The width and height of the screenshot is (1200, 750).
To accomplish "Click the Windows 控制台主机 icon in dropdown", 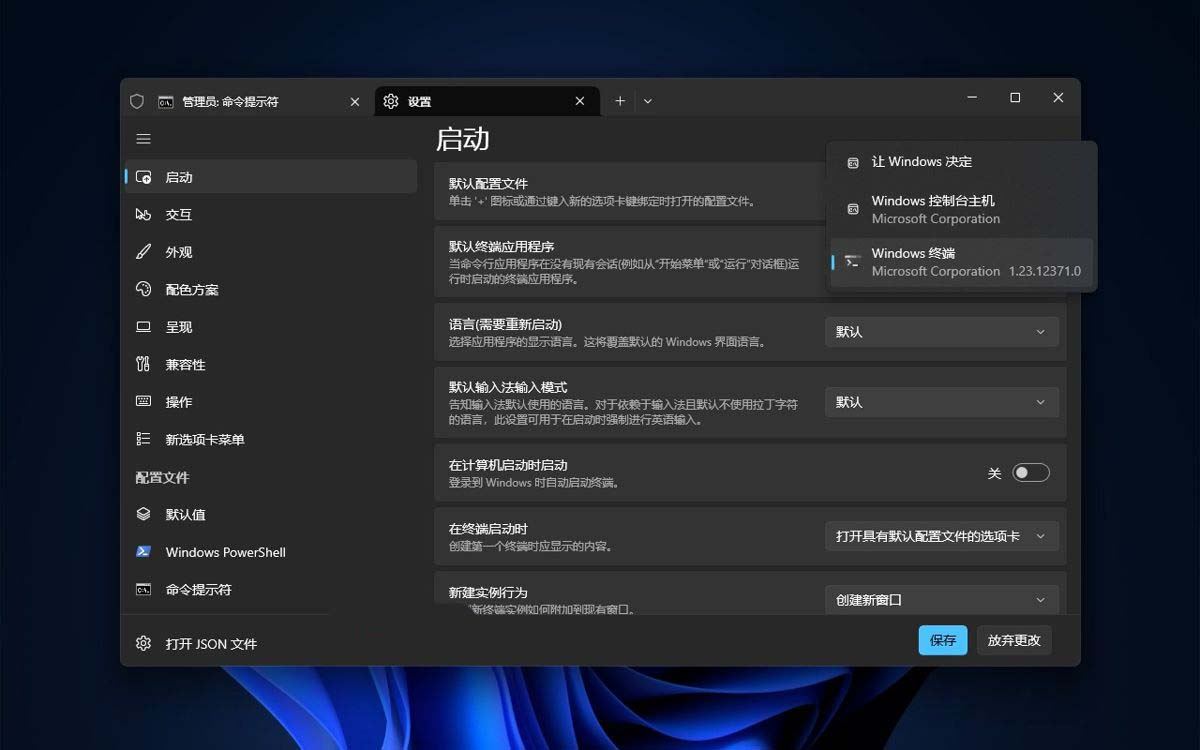I will [853, 209].
